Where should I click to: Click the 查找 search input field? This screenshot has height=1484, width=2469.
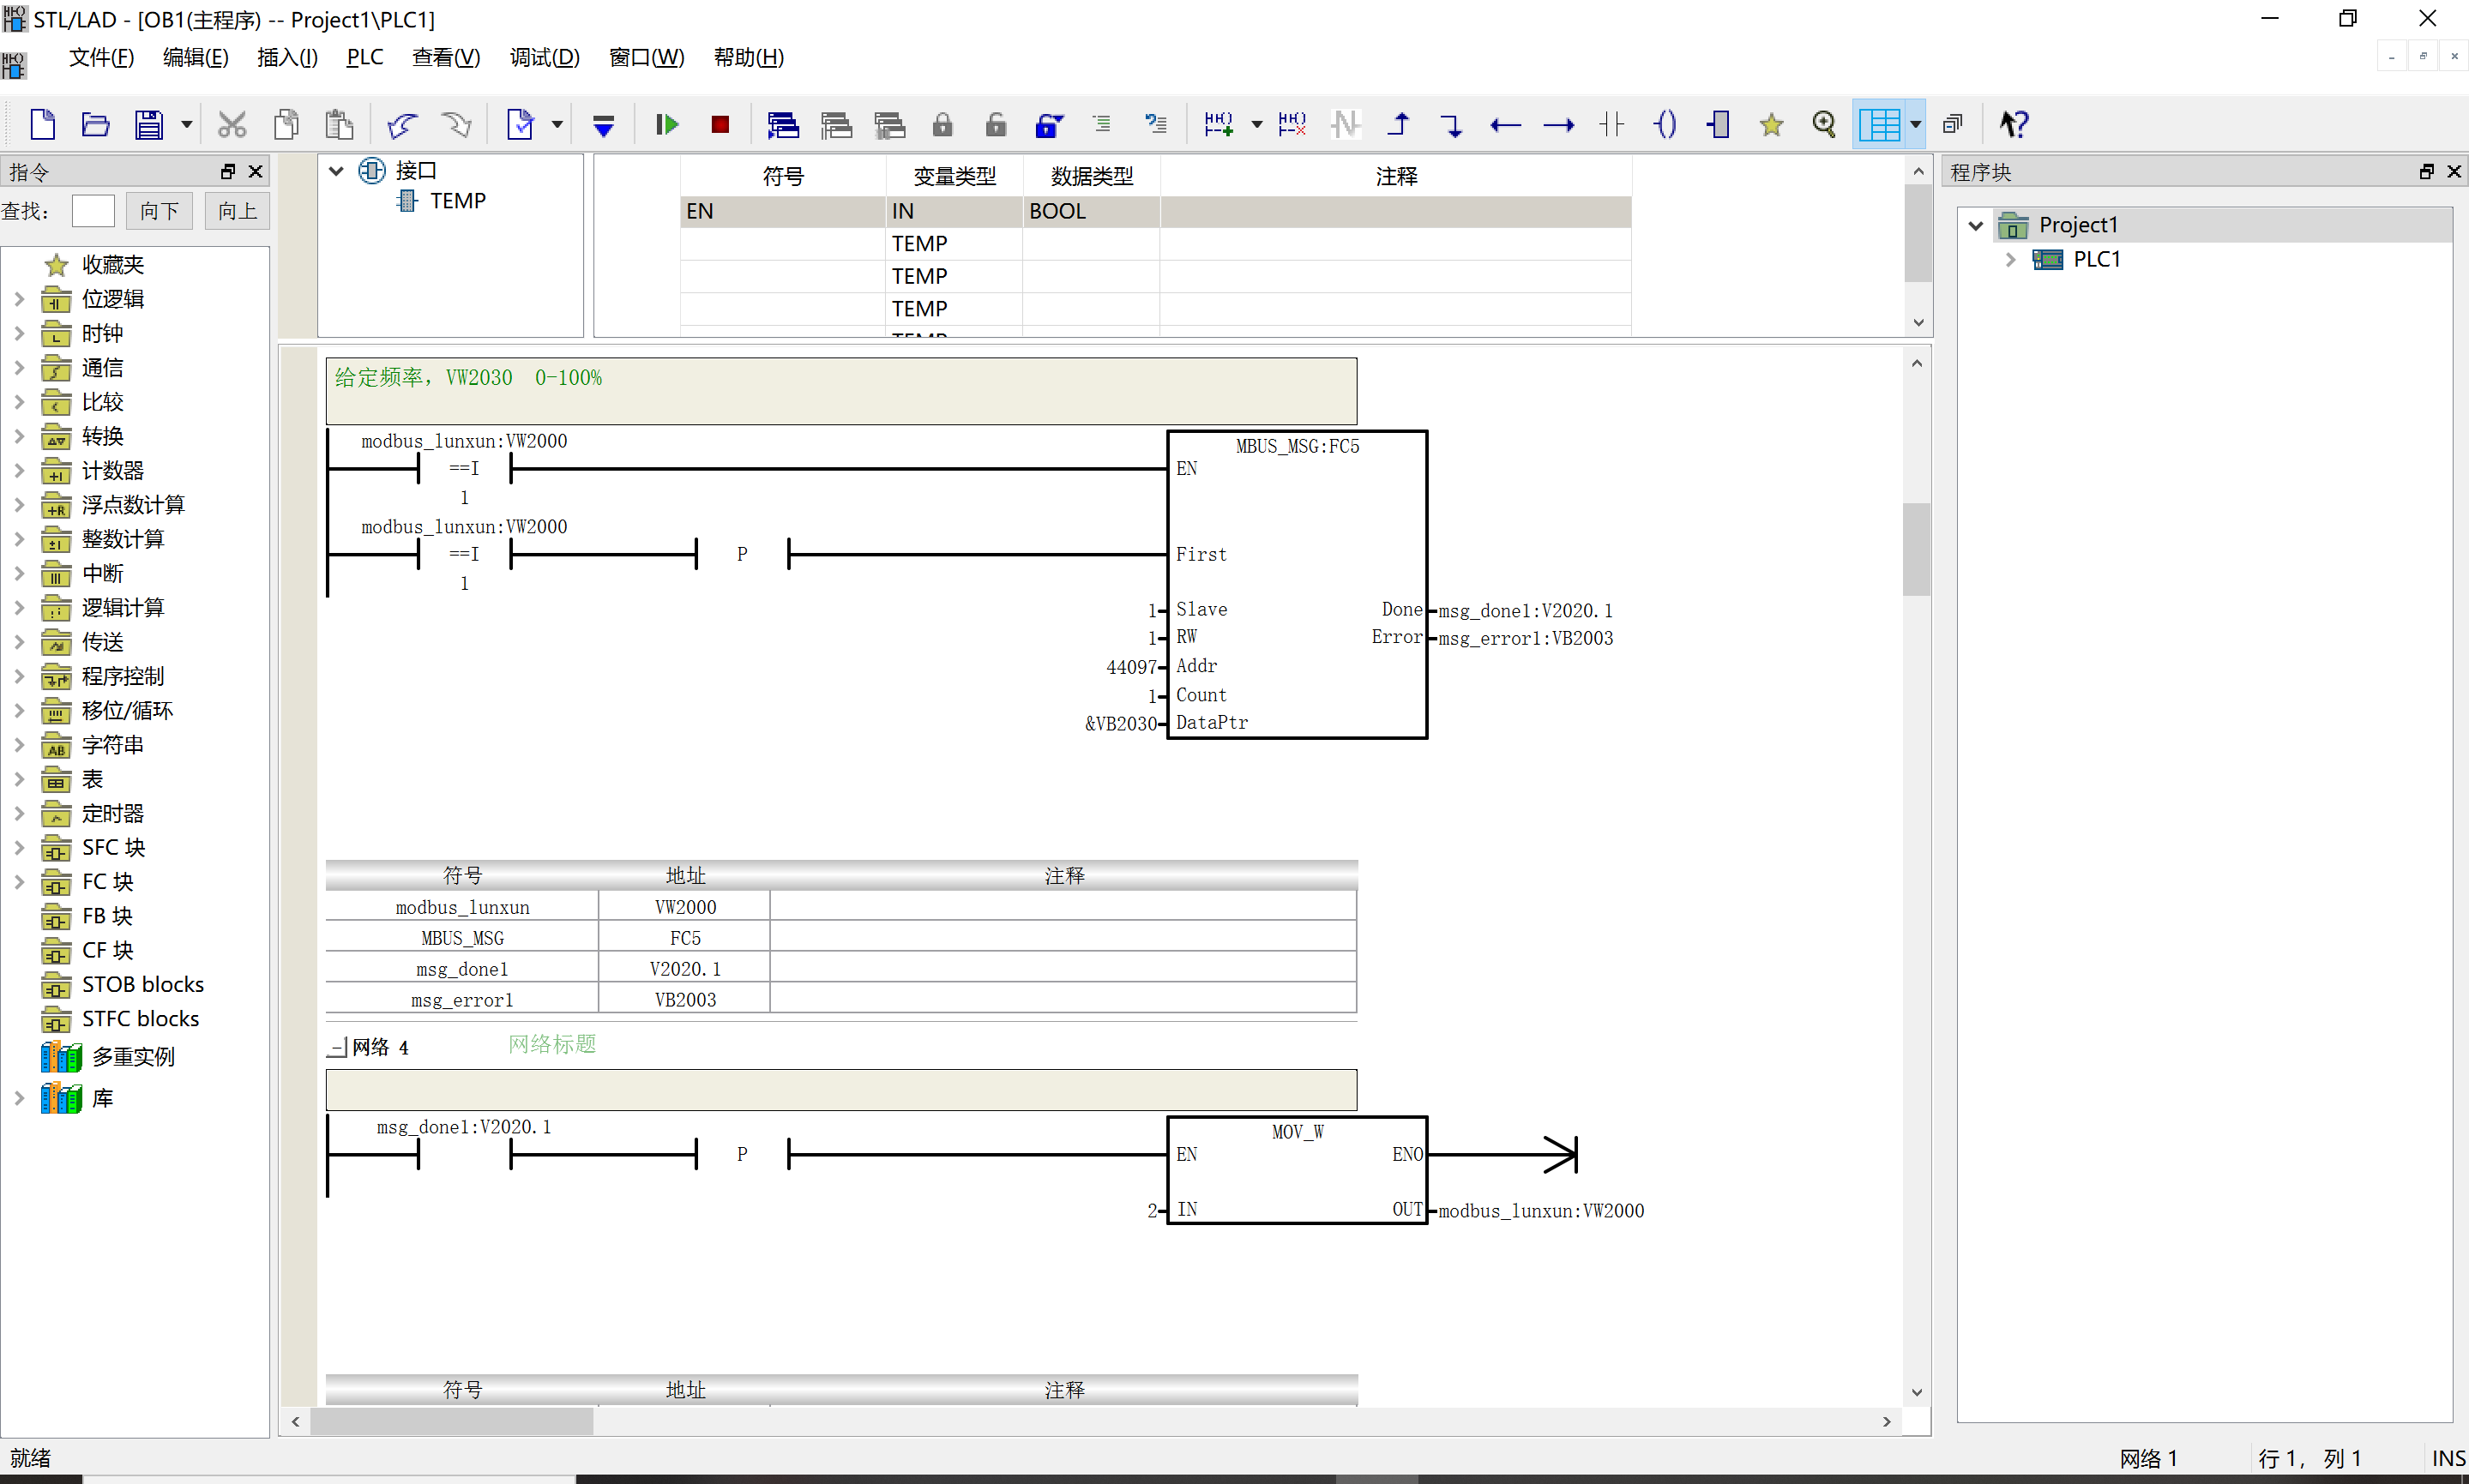(94, 211)
